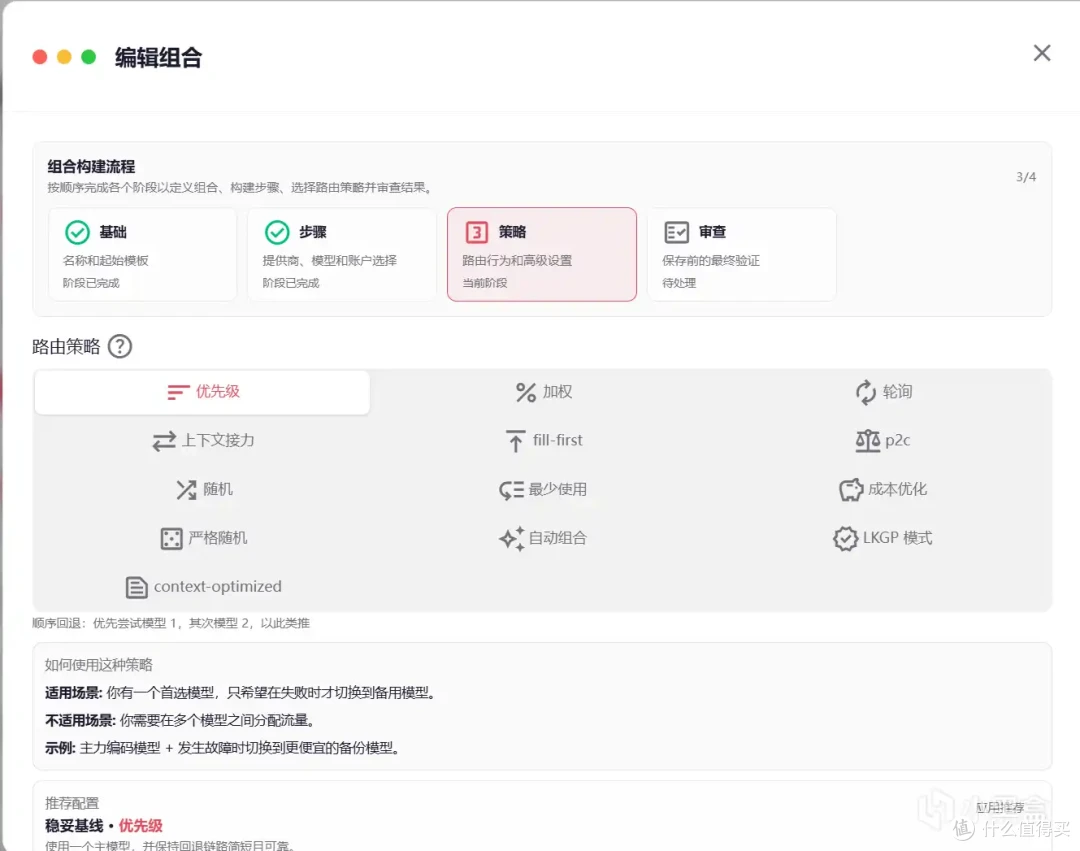Choose the 成本优化 strategy option
The image size is (1080, 851).
coord(884,490)
